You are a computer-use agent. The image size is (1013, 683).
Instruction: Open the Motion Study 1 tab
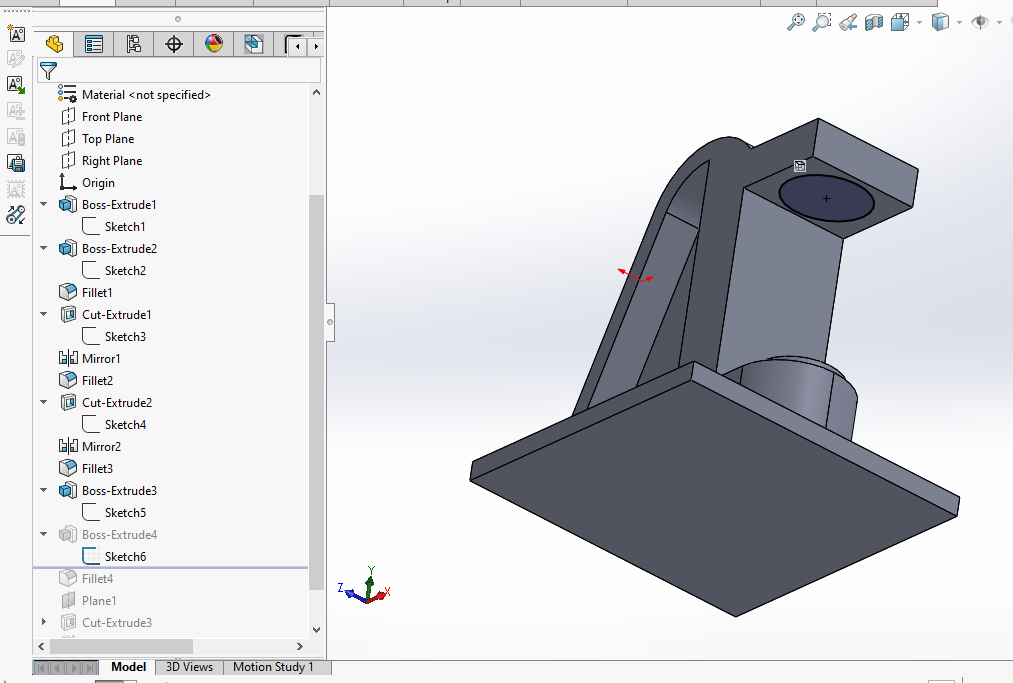coord(273,667)
